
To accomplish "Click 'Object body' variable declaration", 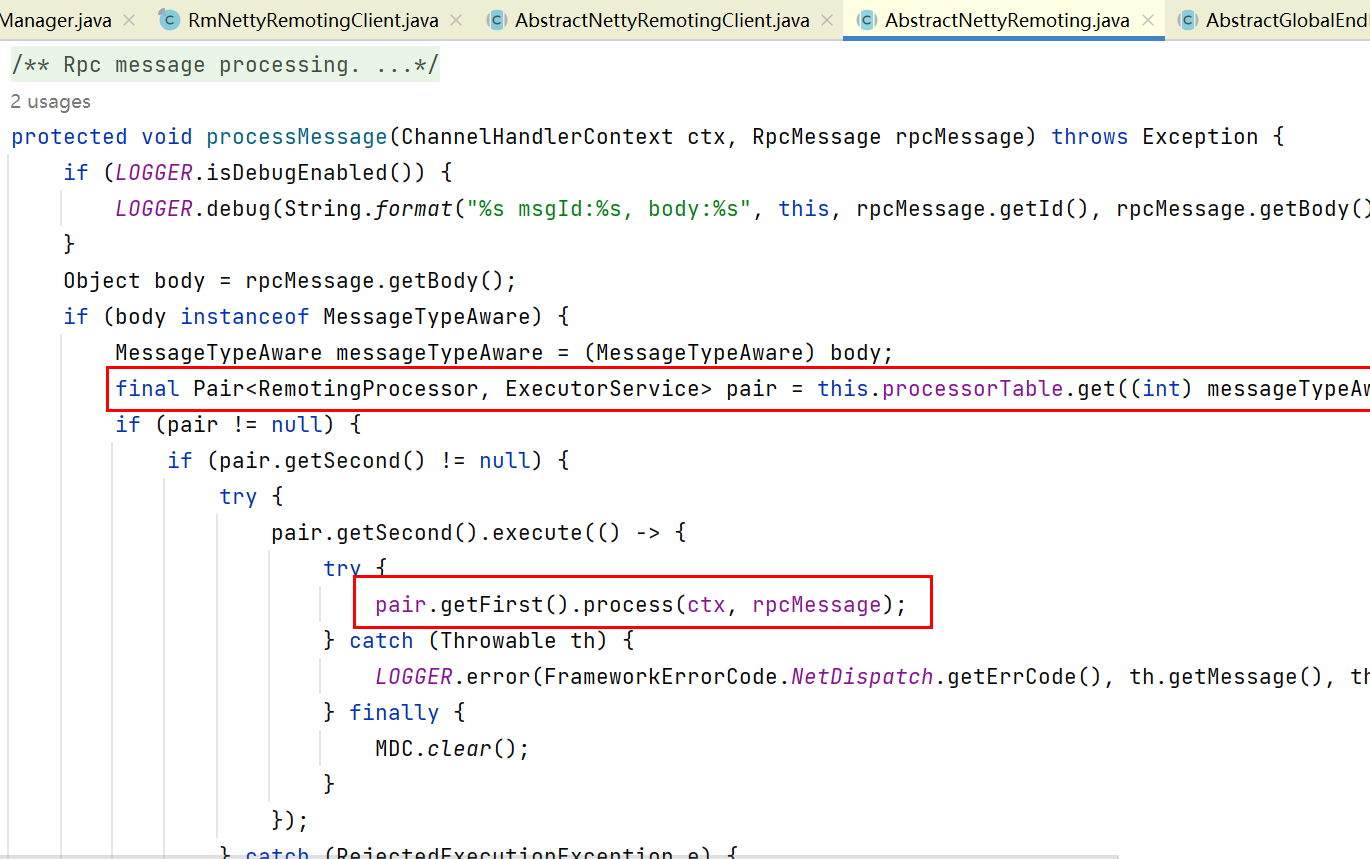I will point(135,281).
